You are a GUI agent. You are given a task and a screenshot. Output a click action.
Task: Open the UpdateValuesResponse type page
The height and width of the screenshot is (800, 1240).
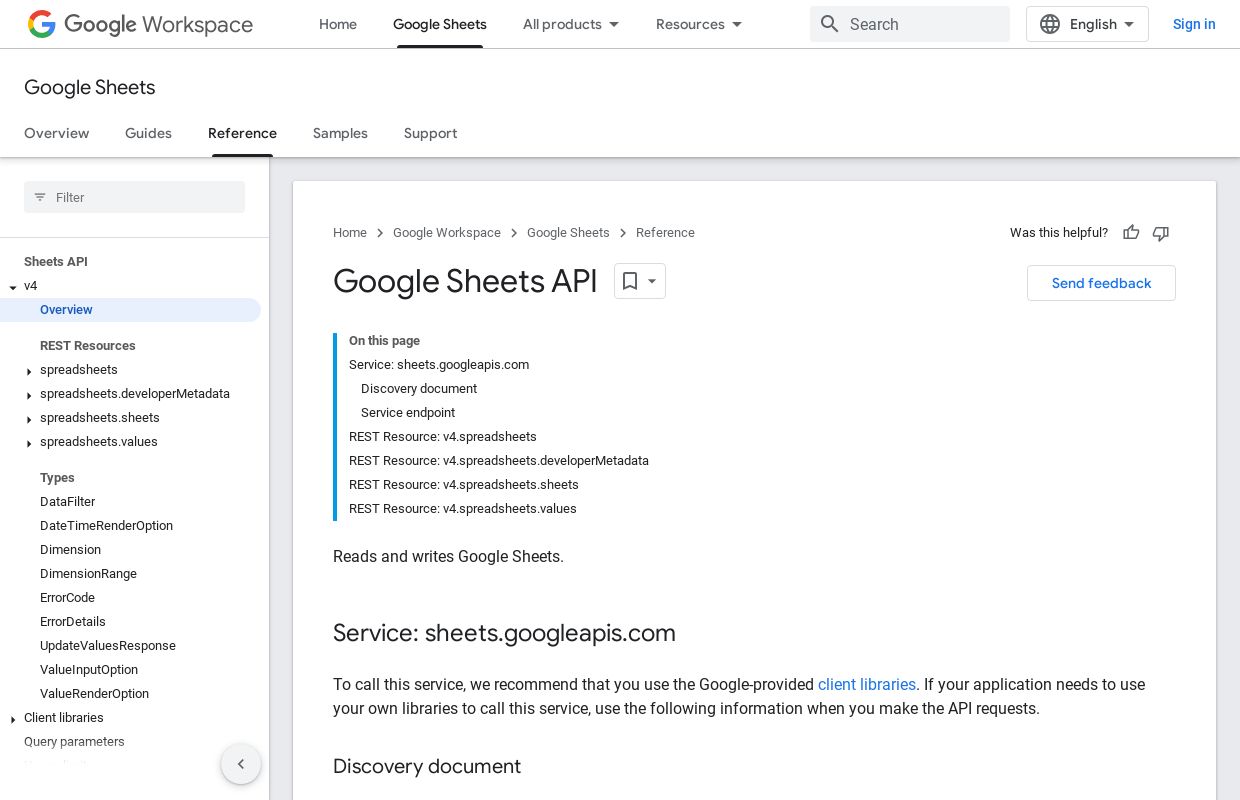point(108,646)
